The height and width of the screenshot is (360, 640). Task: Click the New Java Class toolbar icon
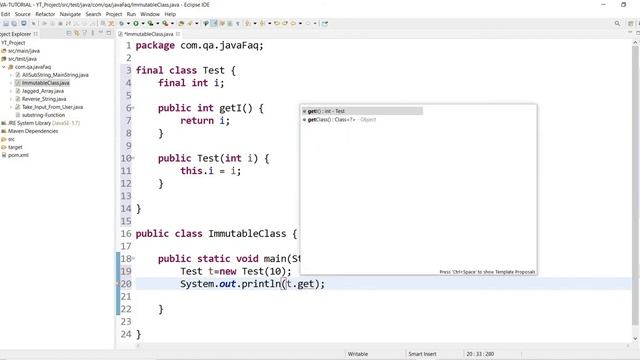190,23
